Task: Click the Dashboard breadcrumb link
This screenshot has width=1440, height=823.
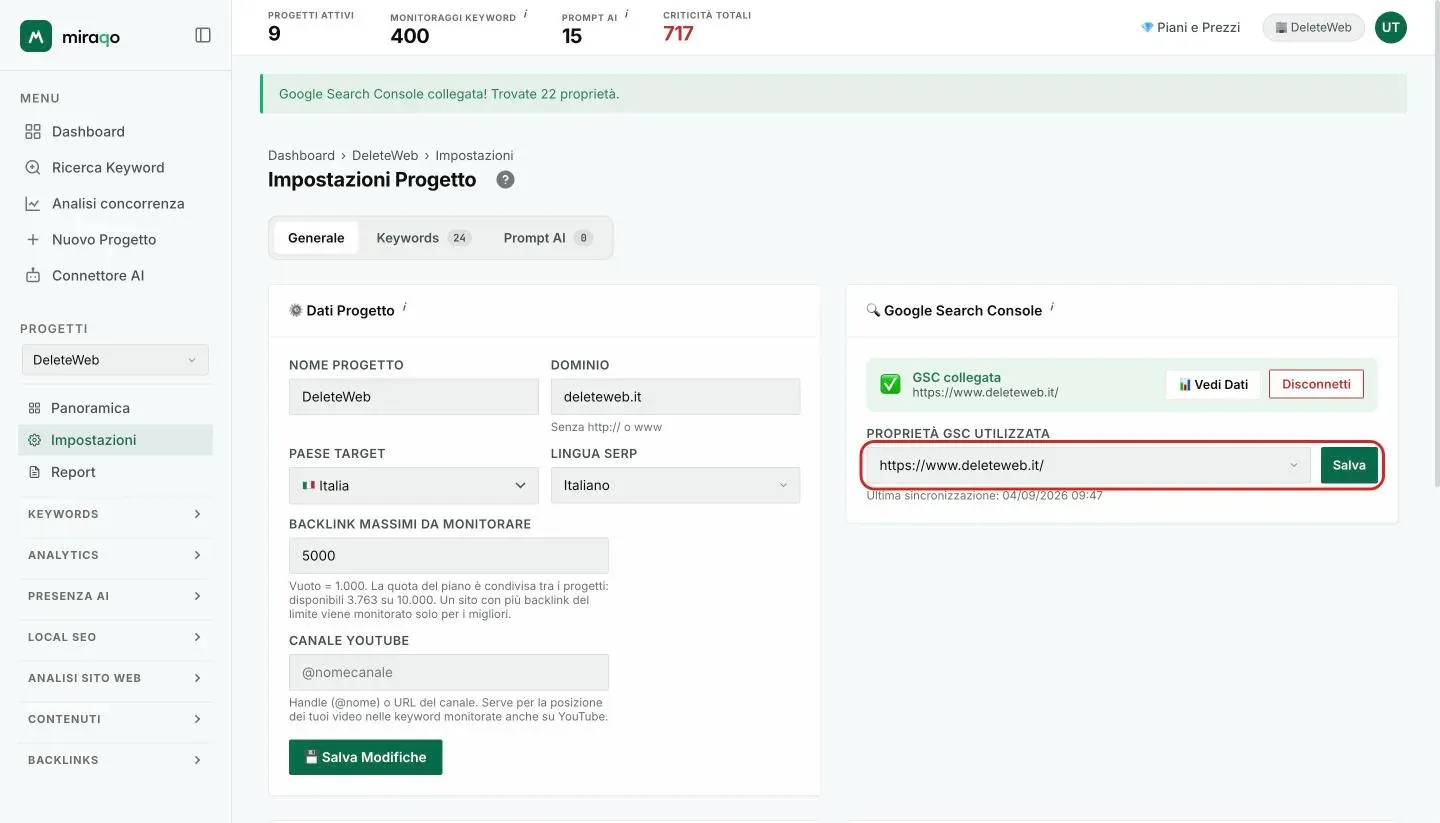Action: point(301,155)
